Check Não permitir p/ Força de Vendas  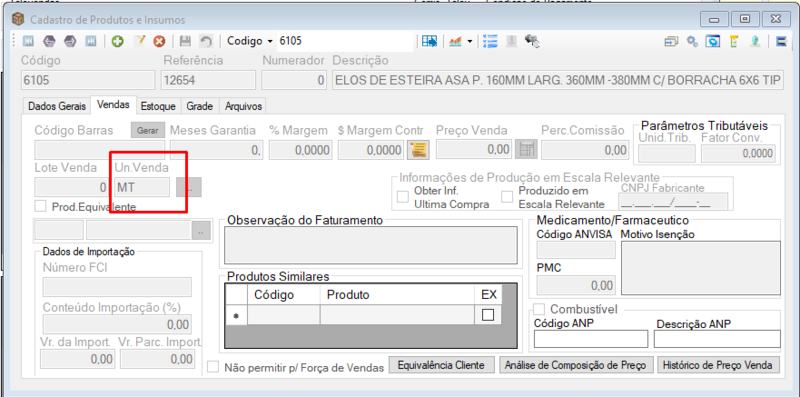(214, 367)
